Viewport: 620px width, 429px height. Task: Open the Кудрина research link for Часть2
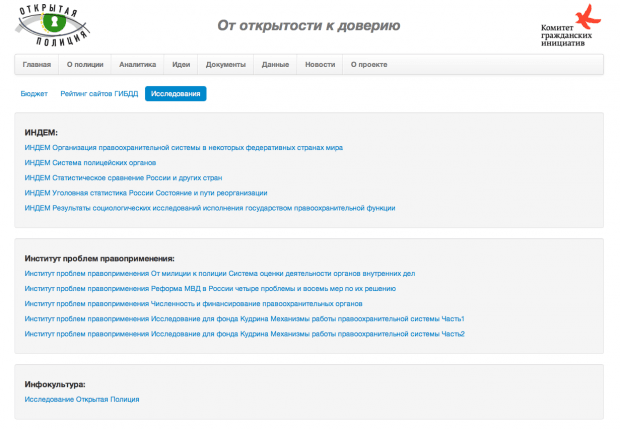244,333
